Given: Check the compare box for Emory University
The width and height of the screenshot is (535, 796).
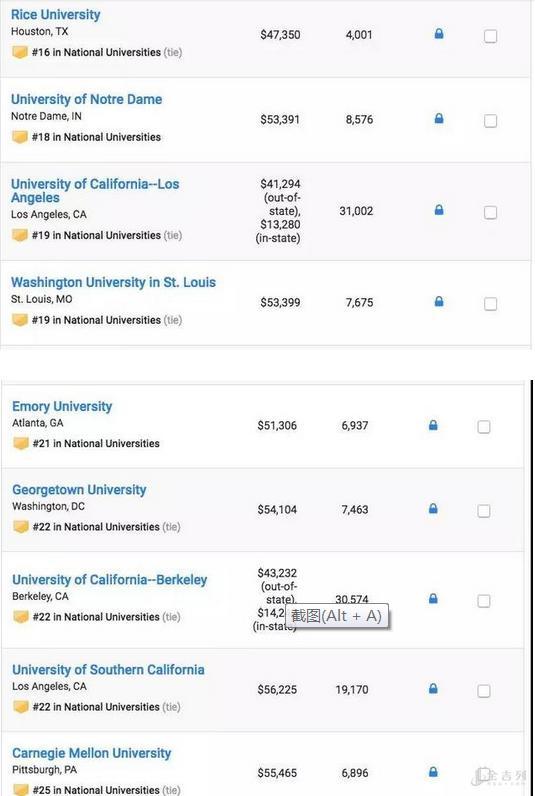Looking at the screenshot, I should point(484,426).
